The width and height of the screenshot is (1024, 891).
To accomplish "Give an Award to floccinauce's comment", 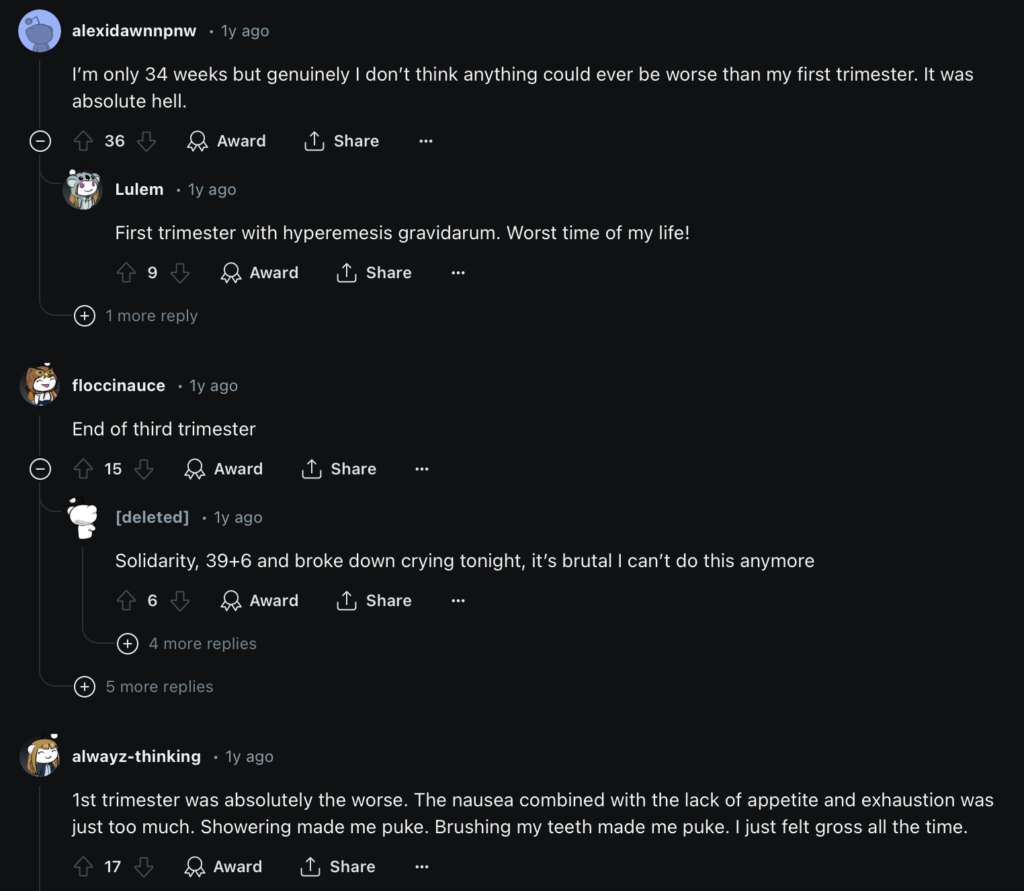I will pos(224,469).
